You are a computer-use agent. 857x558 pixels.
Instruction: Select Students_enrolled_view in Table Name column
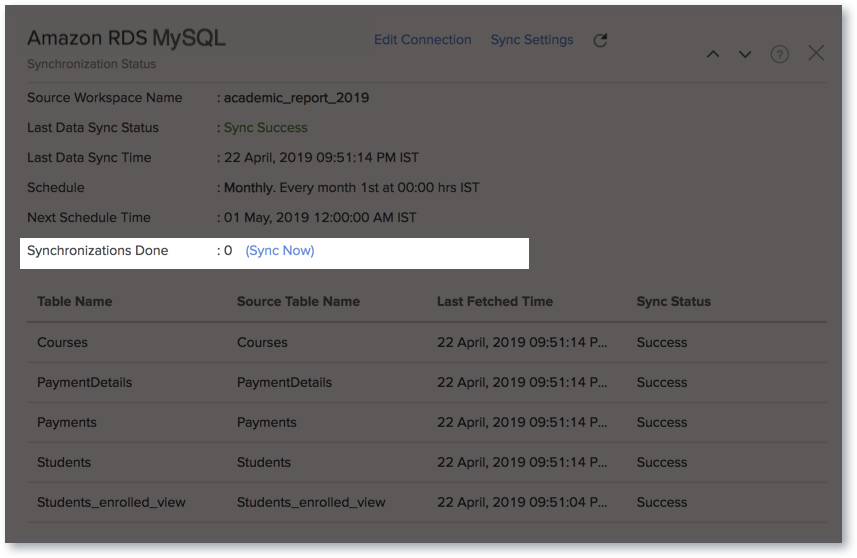(111, 502)
